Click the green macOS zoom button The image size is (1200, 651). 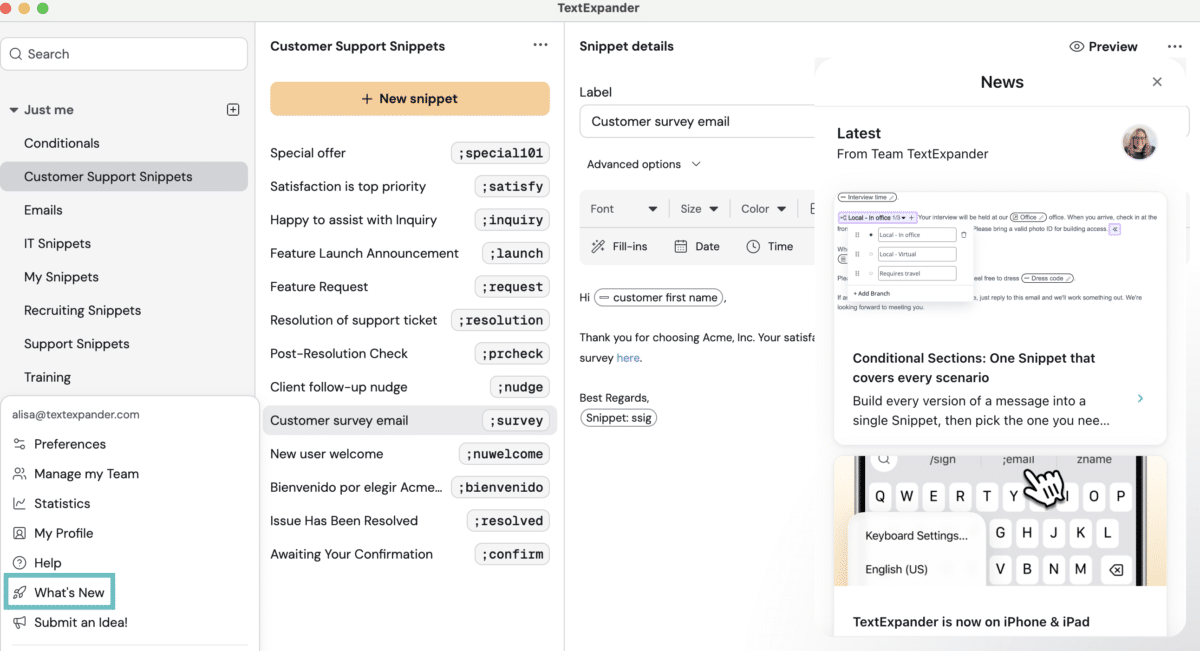pyautogui.click(x=42, y=8)
